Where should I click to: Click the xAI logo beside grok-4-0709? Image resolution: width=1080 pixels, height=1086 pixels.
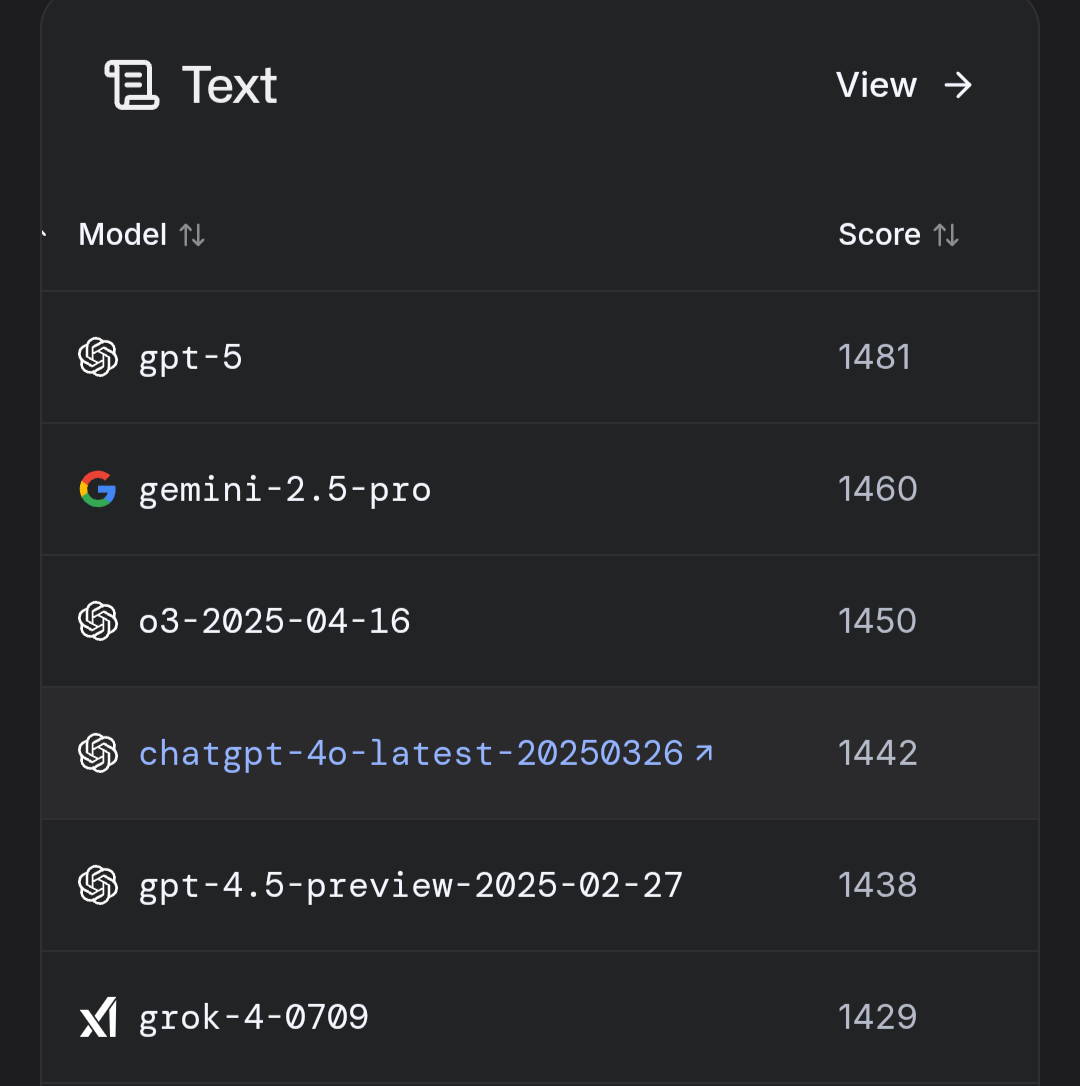(x=98, y=1017)
